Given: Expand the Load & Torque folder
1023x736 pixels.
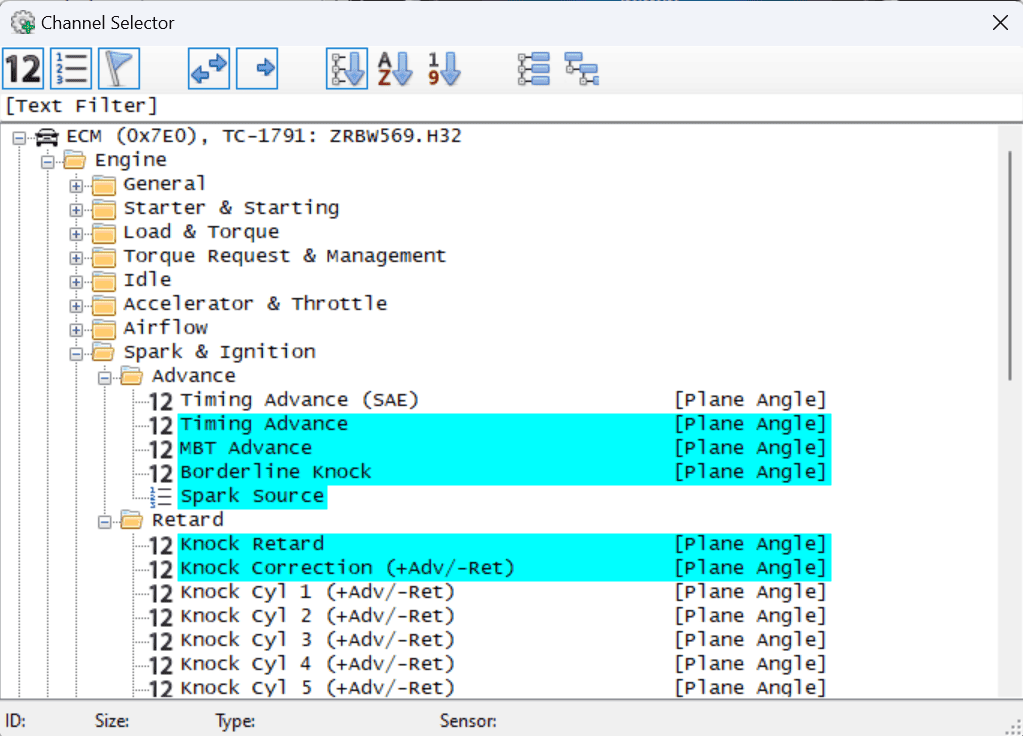Looking at the screenshot, I should [76, 234].
